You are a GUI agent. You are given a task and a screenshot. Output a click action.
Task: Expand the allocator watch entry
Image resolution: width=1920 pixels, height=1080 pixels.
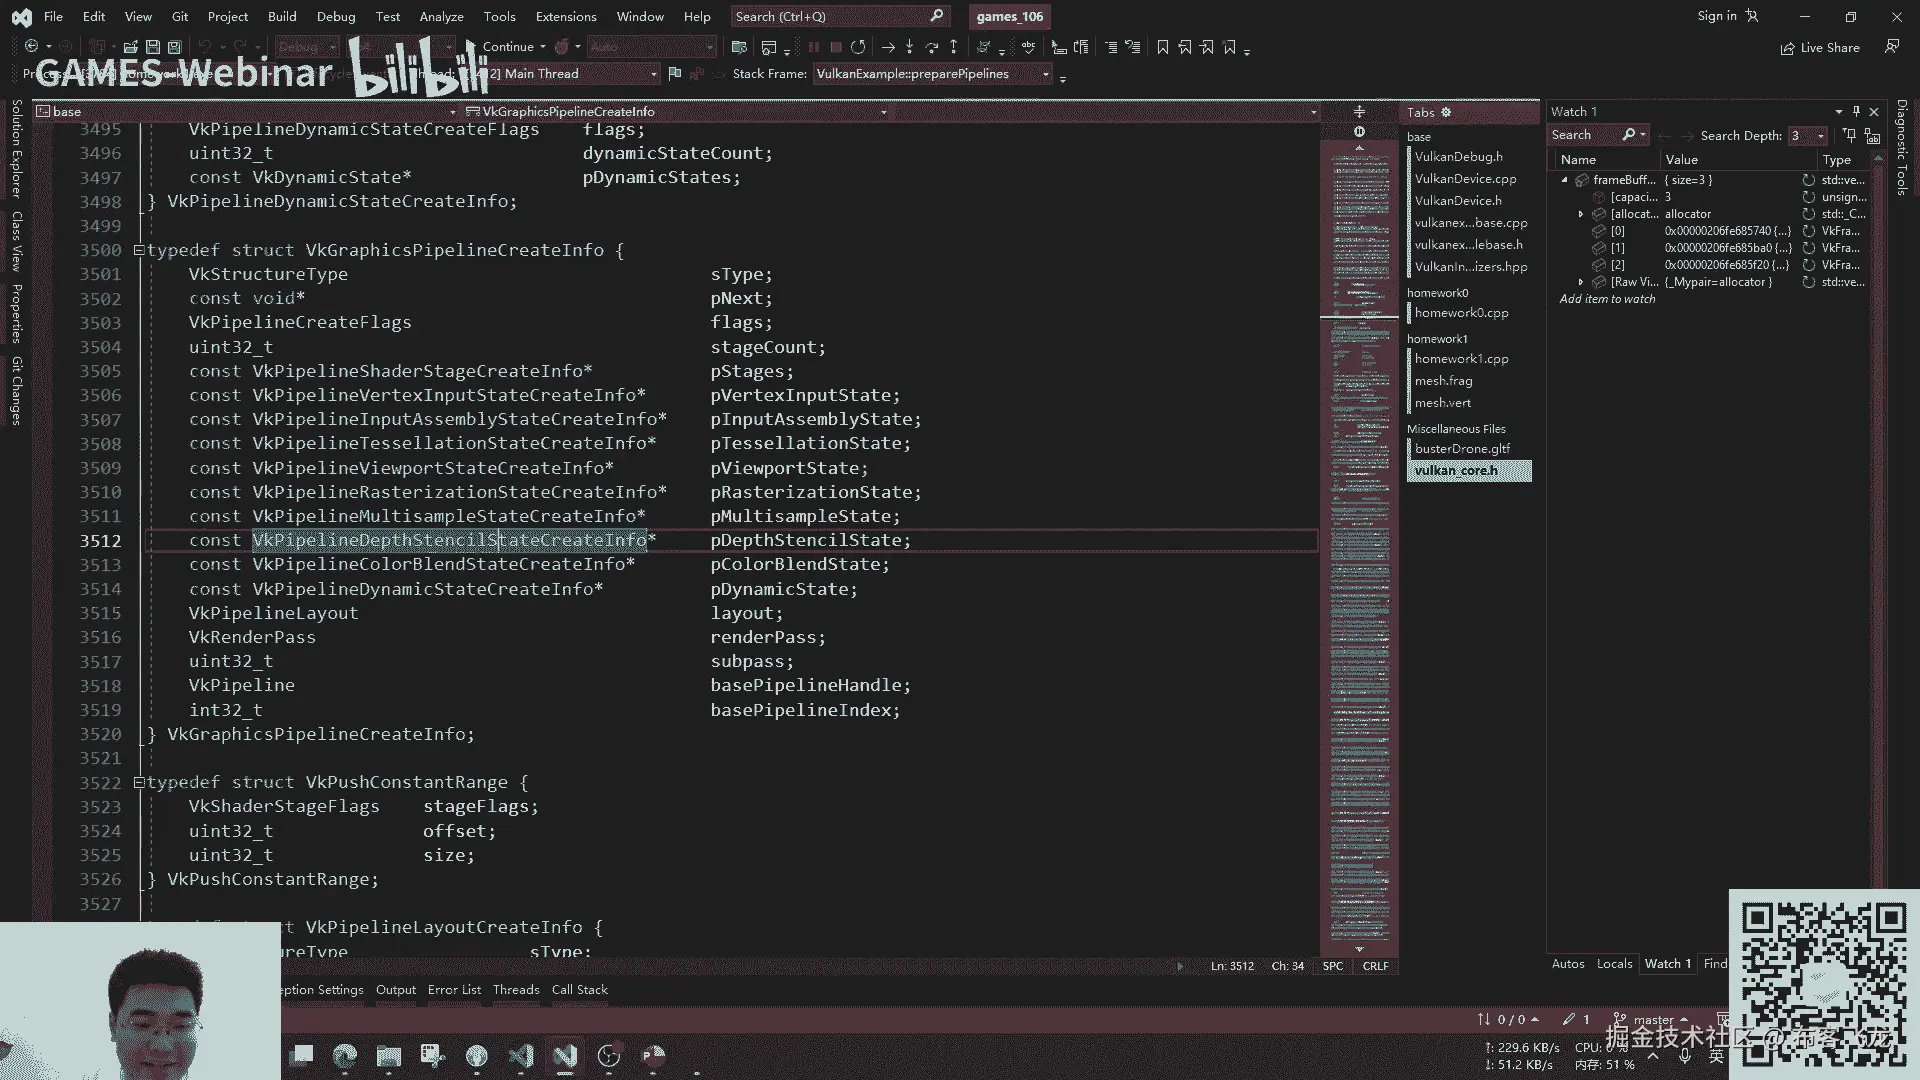[1581, 214]
